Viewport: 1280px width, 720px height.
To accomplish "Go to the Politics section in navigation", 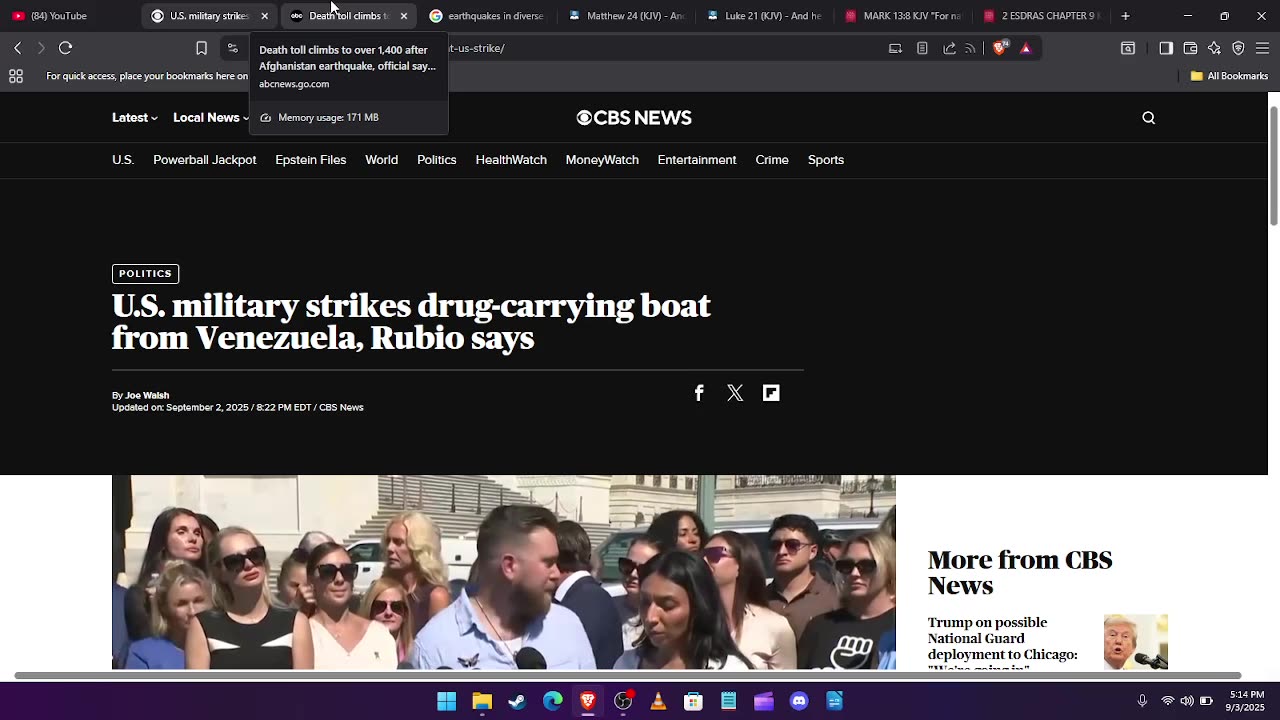I will 437,160.
